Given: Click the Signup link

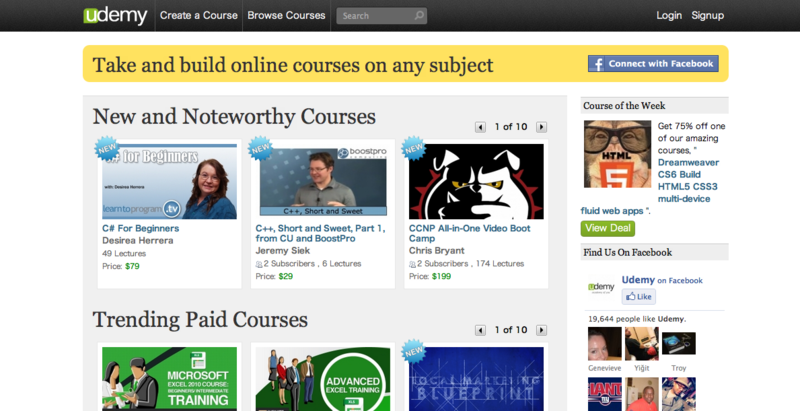Looking at the screenshot, I should [708, 15].
